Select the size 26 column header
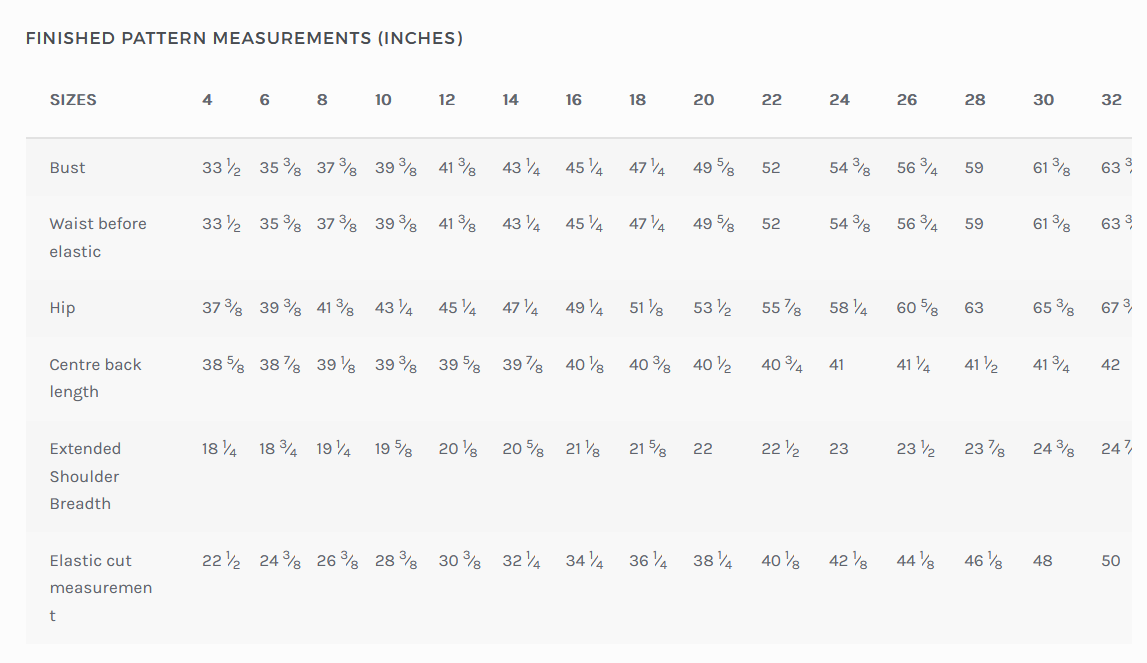The height and width of the screenshot is (663, 1147). pyautogui.click(x=907, y=100)
